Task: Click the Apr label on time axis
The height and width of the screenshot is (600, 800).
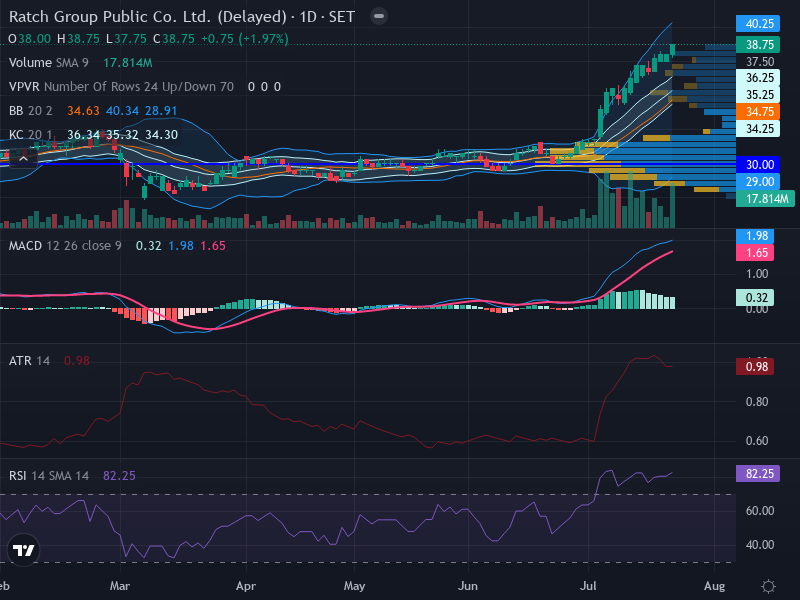Action: 246,586
